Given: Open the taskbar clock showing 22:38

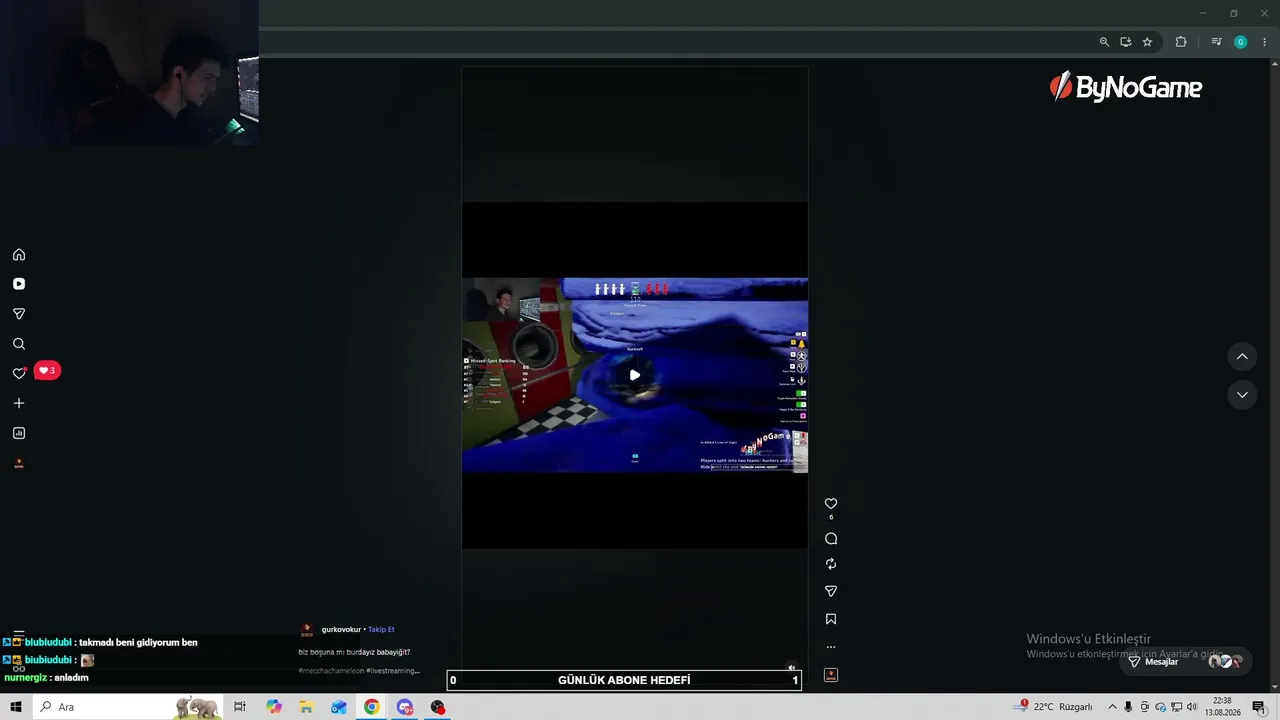Looking at the screenshot, I should coord(1222,707).
